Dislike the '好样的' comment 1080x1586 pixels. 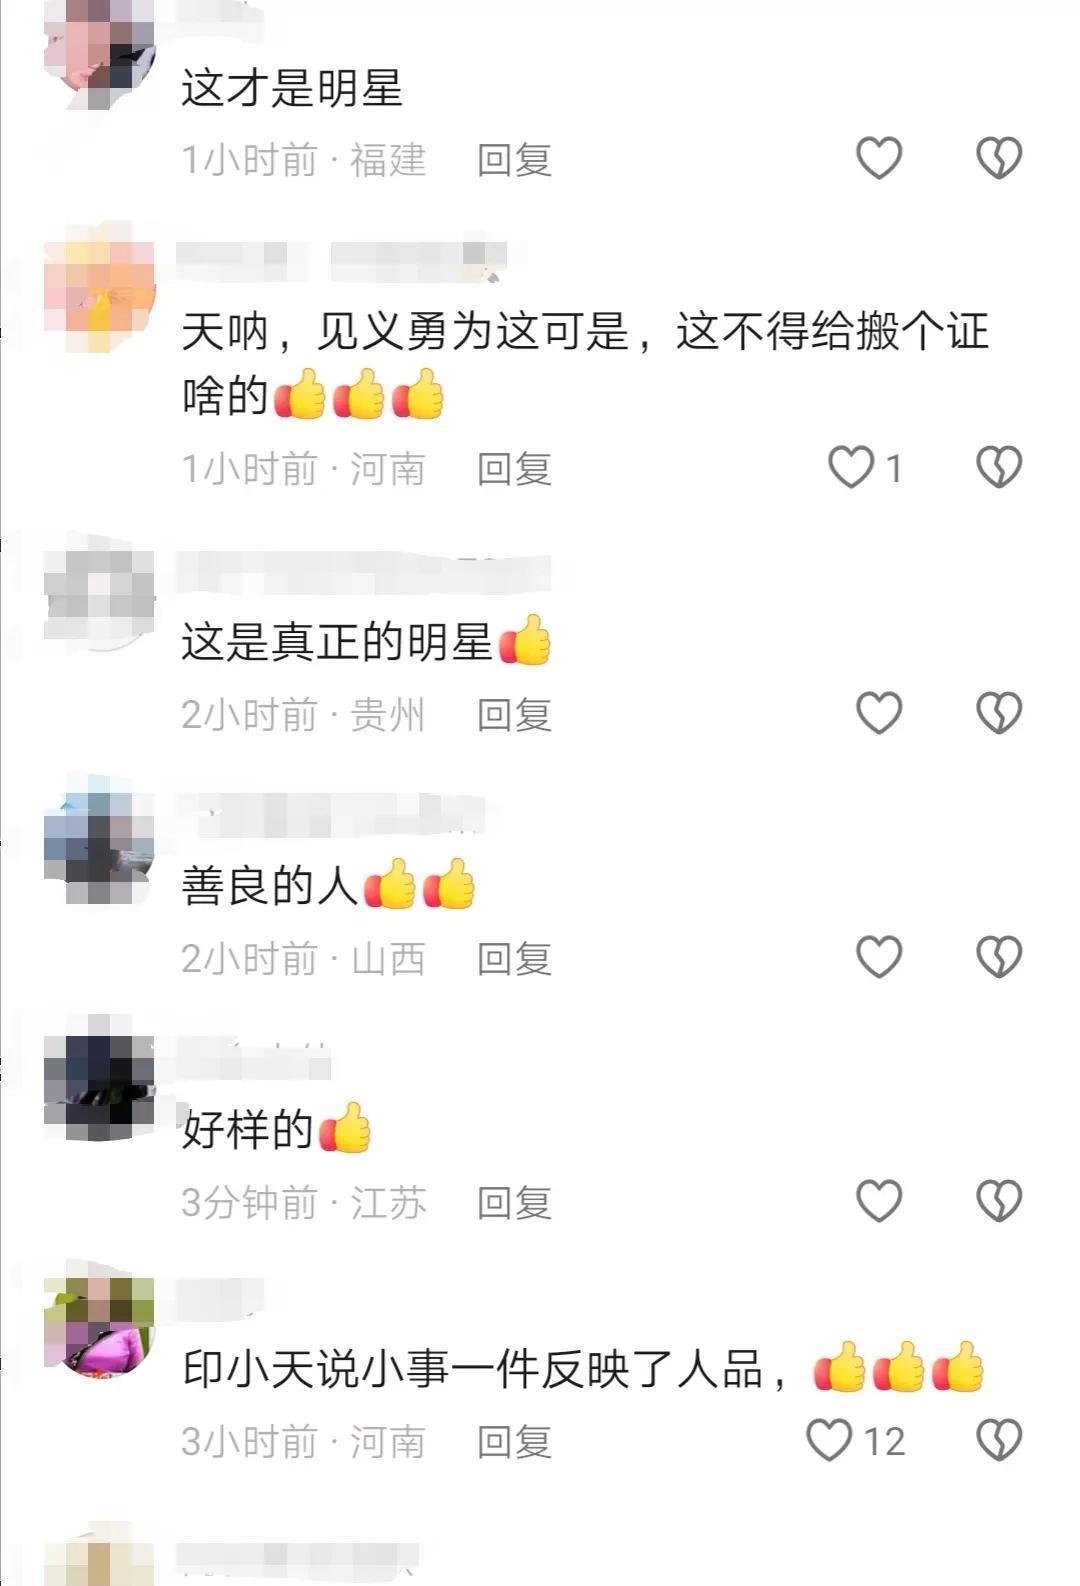(x=999, y=1201)
